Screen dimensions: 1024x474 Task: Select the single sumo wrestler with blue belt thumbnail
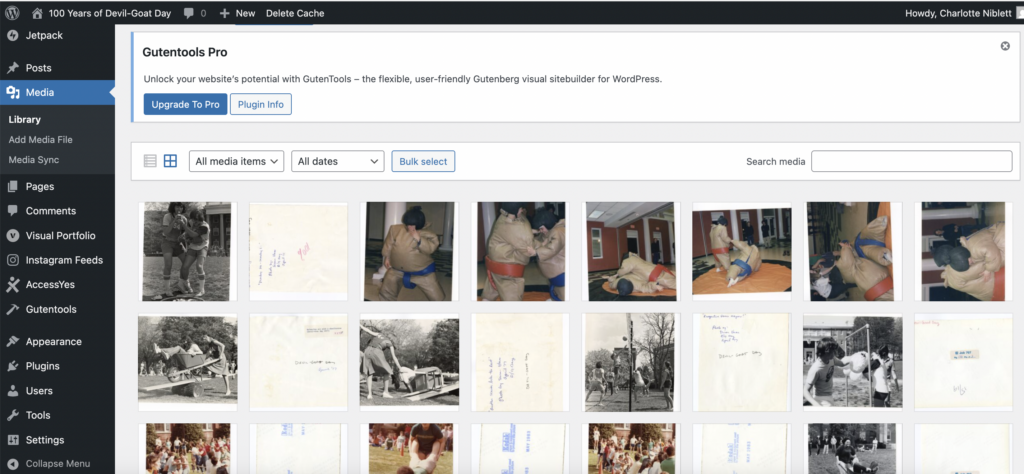click(409, 251)
